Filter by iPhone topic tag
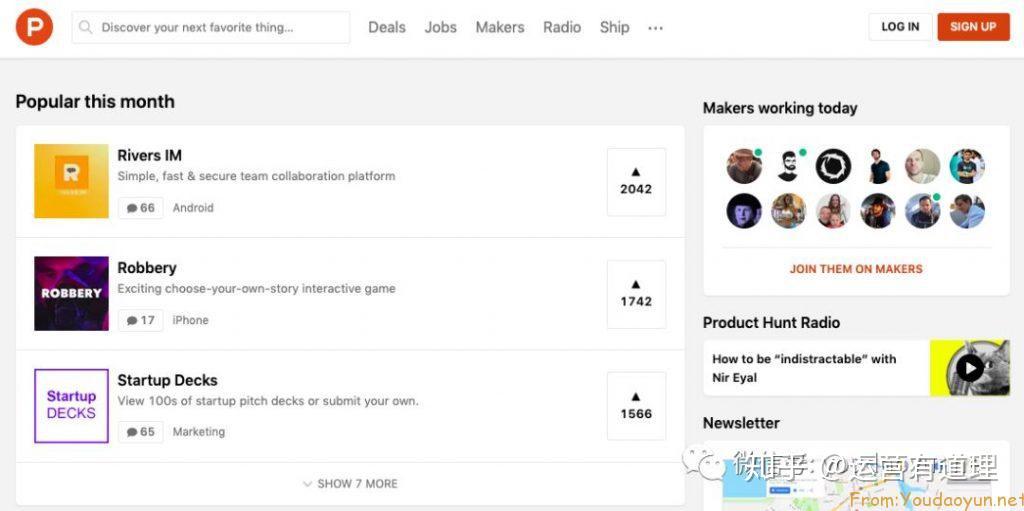 coord(190,320)
